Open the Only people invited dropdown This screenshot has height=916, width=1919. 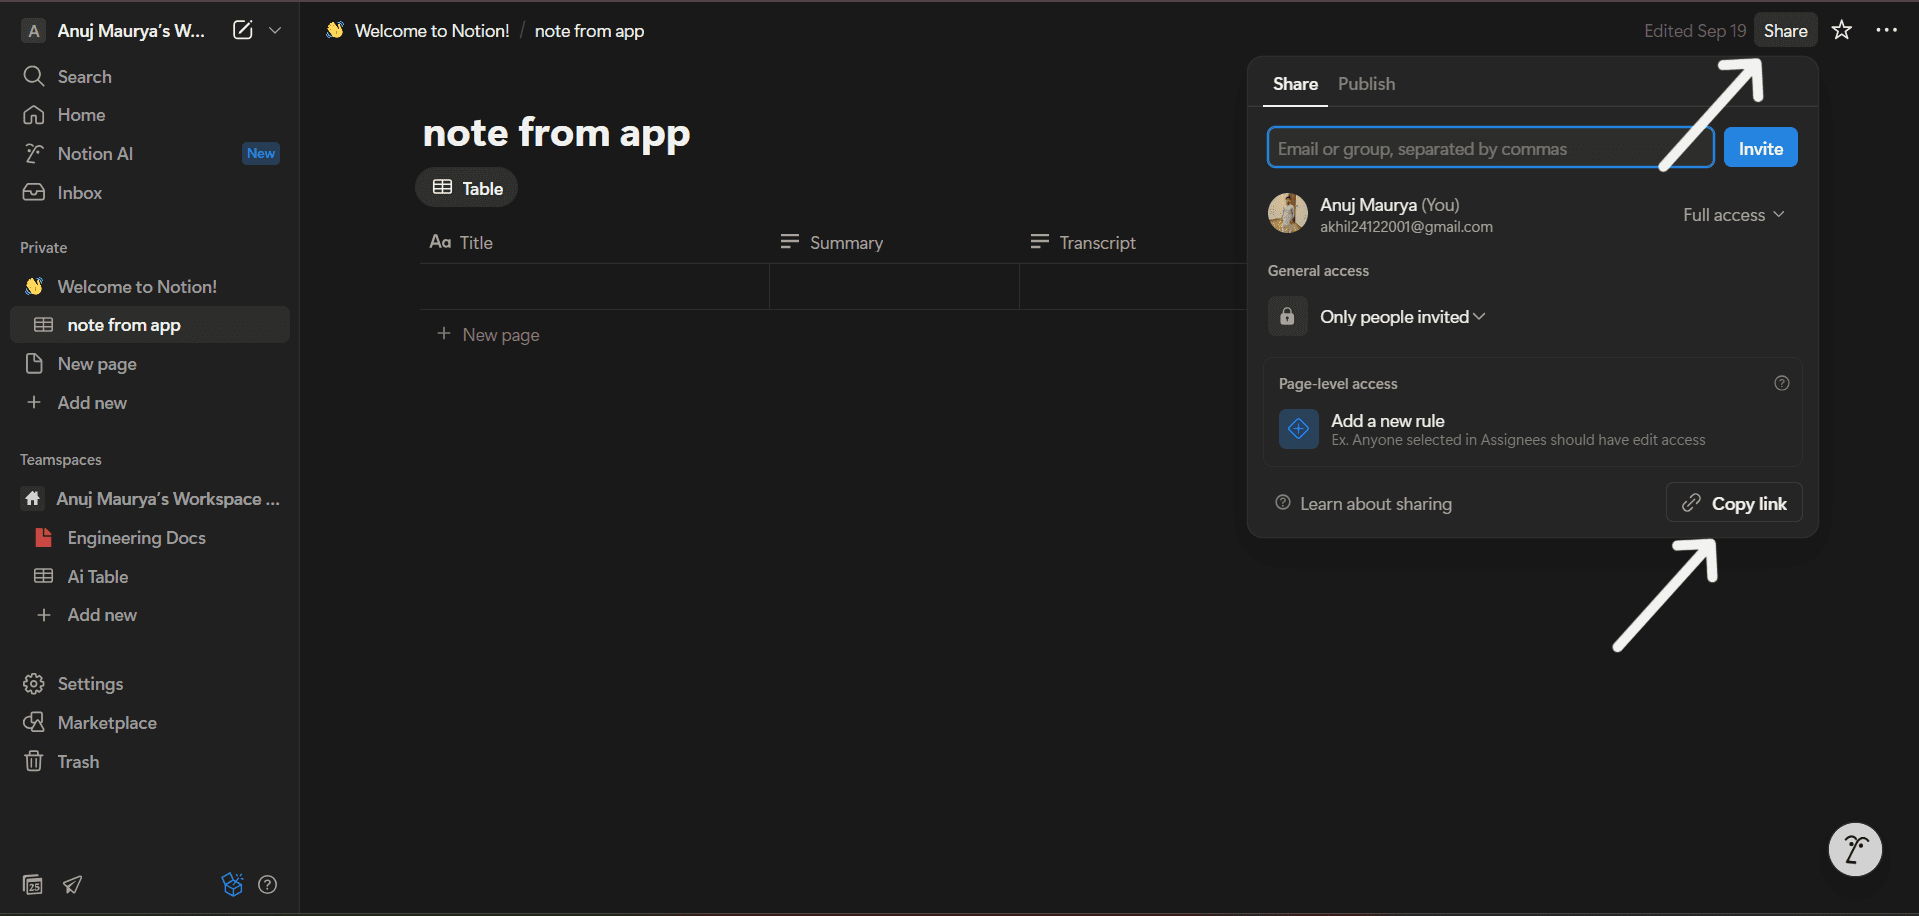pyautogui.click(x=1400, y=316)
